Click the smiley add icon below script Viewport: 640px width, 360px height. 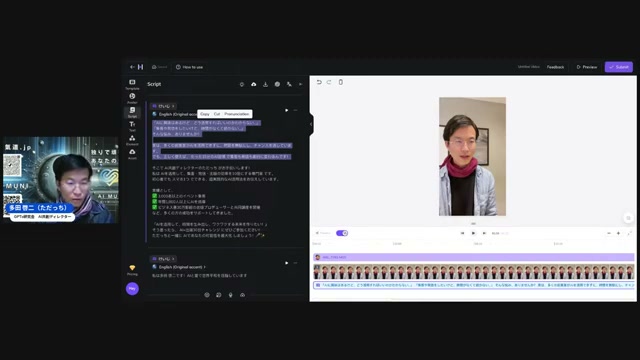(x=207, y=295)
